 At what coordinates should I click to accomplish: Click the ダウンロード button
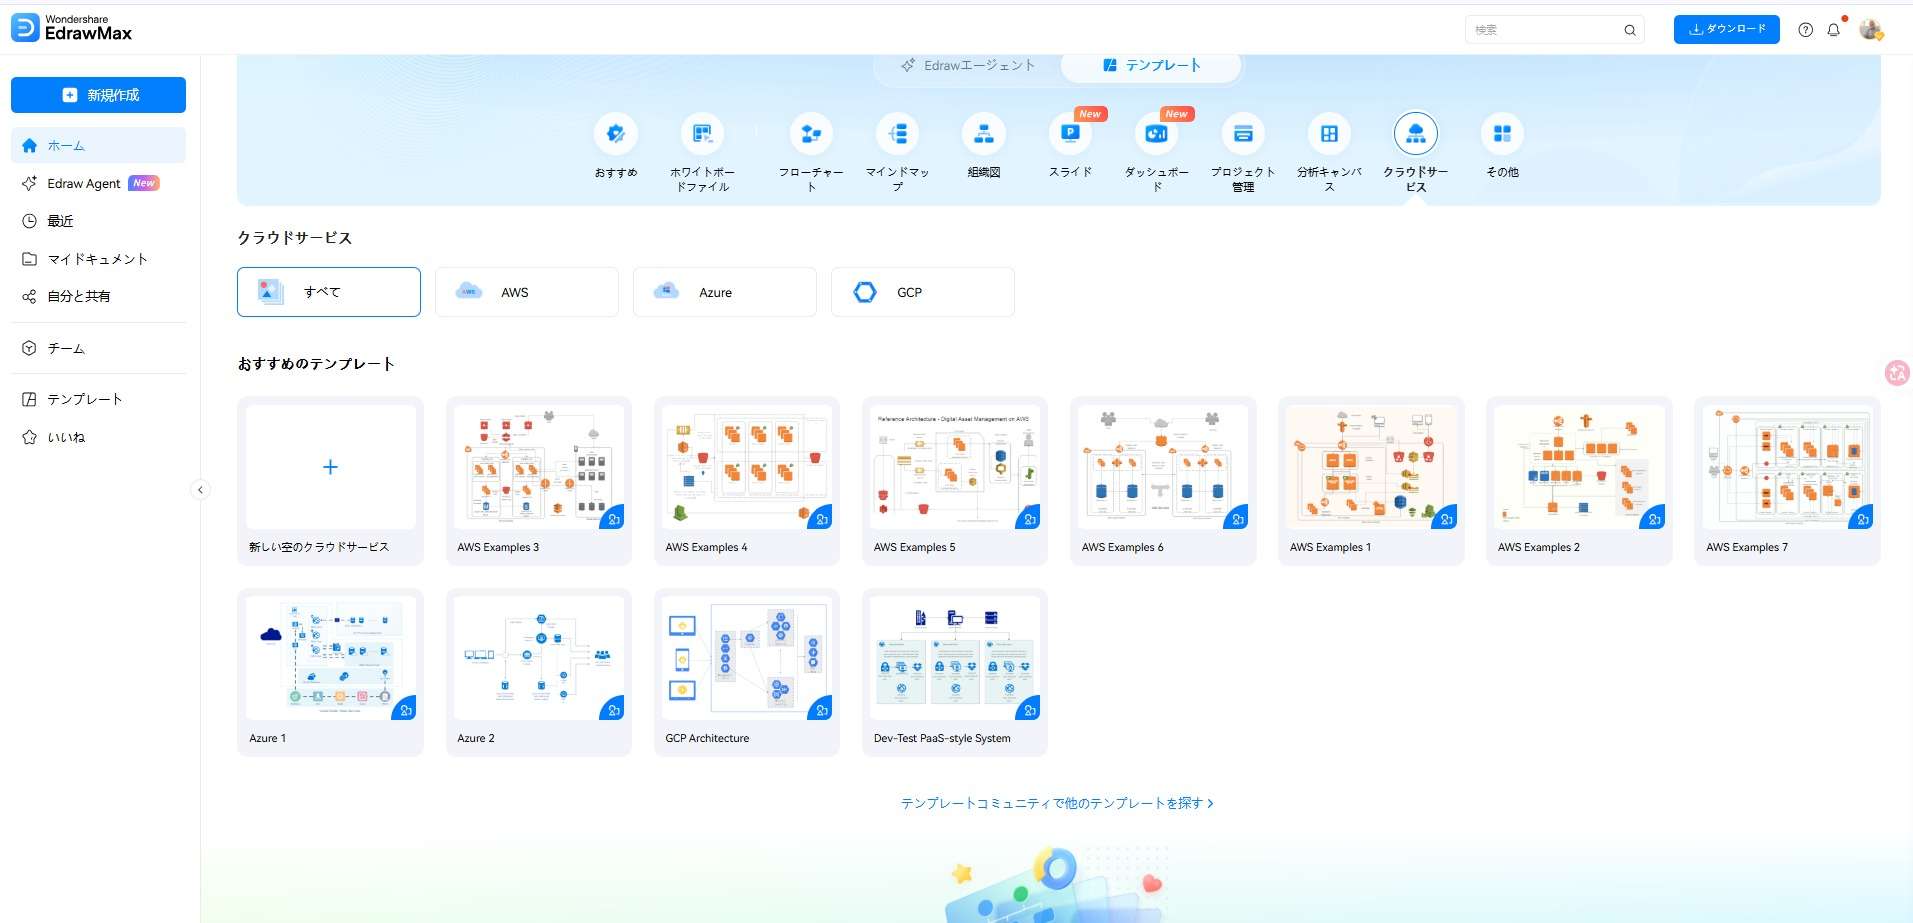tap(1725, 29)
